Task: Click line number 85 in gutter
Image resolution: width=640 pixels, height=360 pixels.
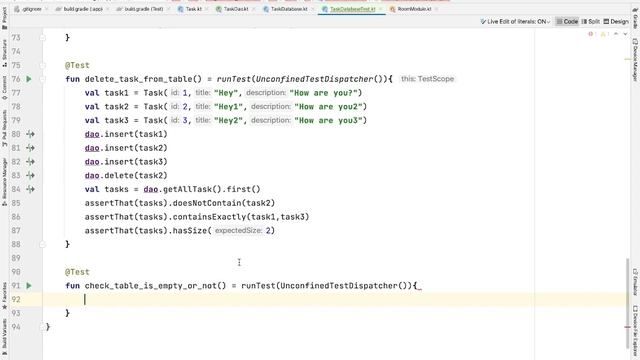Action: [16, 203]
